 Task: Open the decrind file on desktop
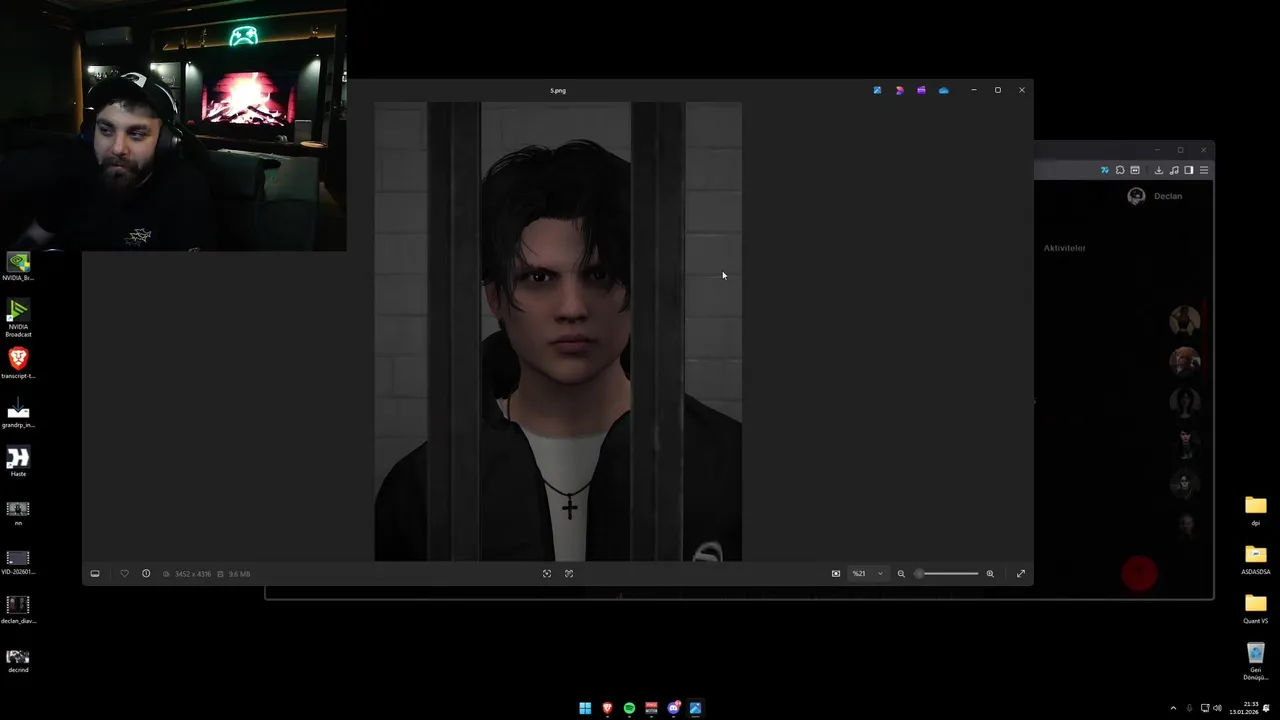18,659
